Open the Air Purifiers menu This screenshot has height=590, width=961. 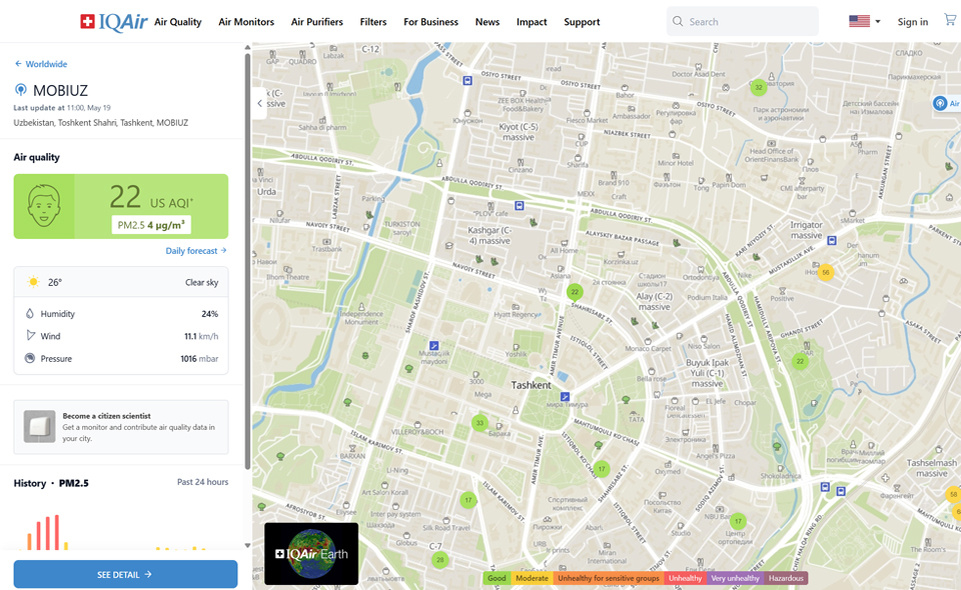click(x=317, y=22)
